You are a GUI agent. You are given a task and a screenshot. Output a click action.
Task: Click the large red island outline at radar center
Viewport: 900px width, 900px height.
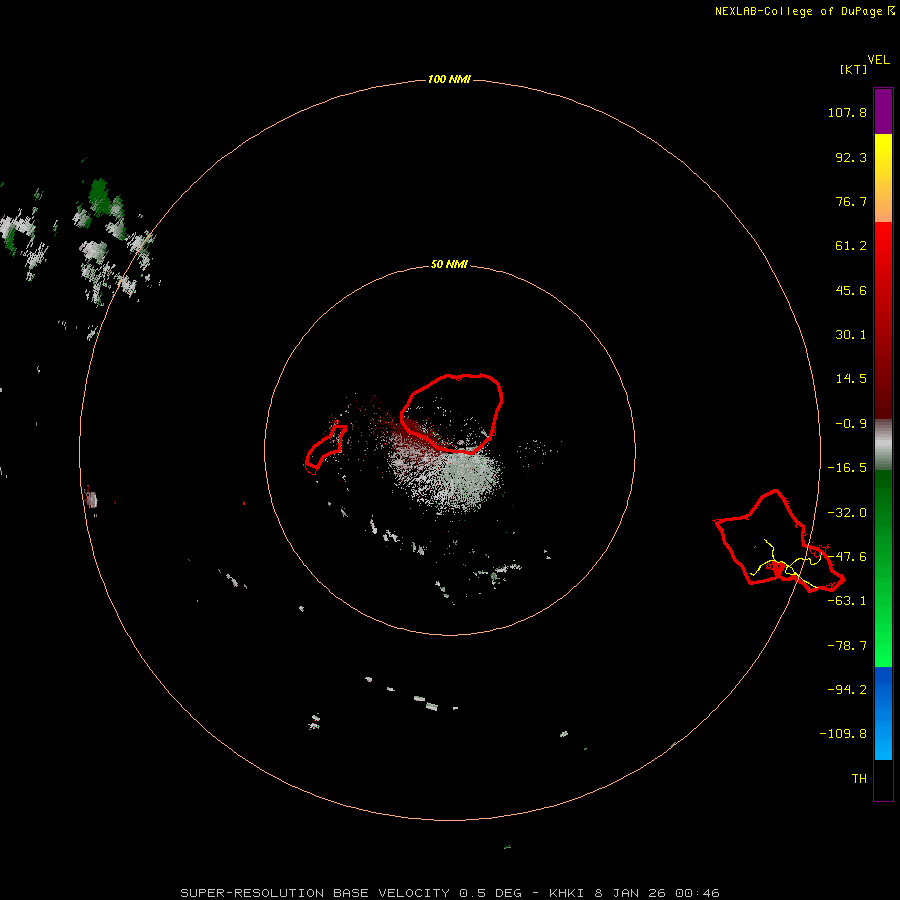(452, 413)
